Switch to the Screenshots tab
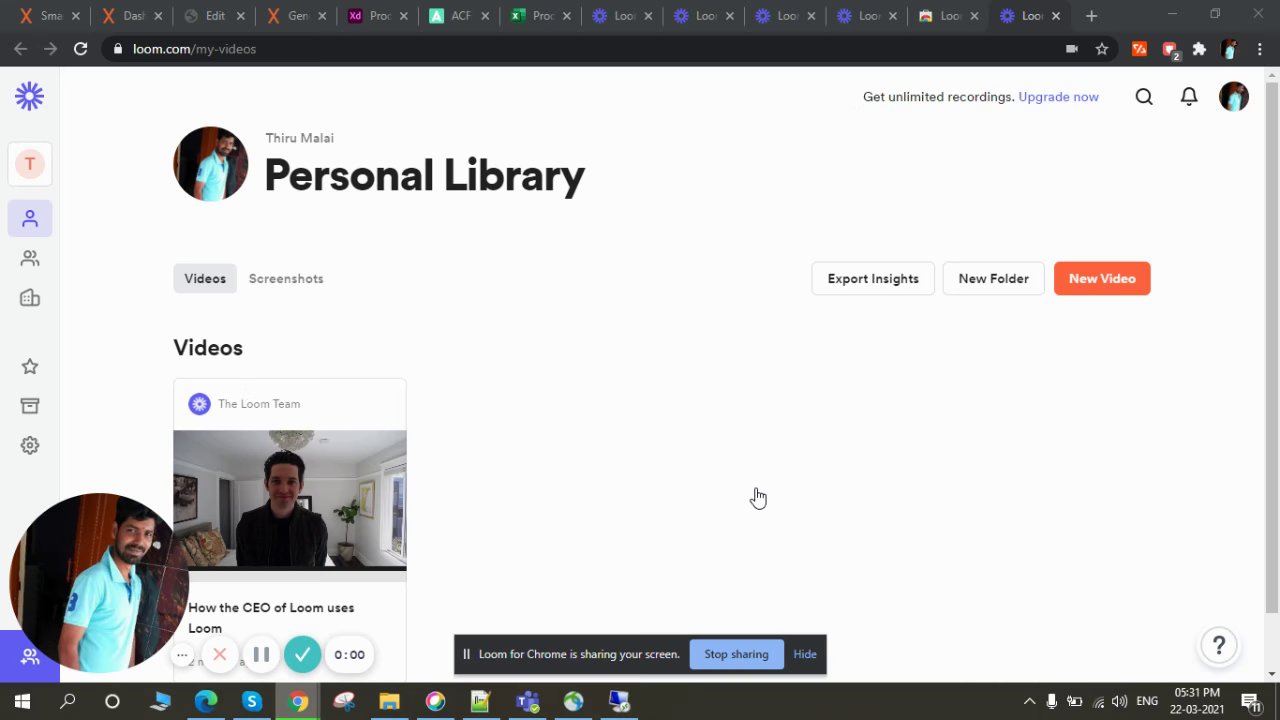This screenshot has height=720, width=1280. pos(286,279)
